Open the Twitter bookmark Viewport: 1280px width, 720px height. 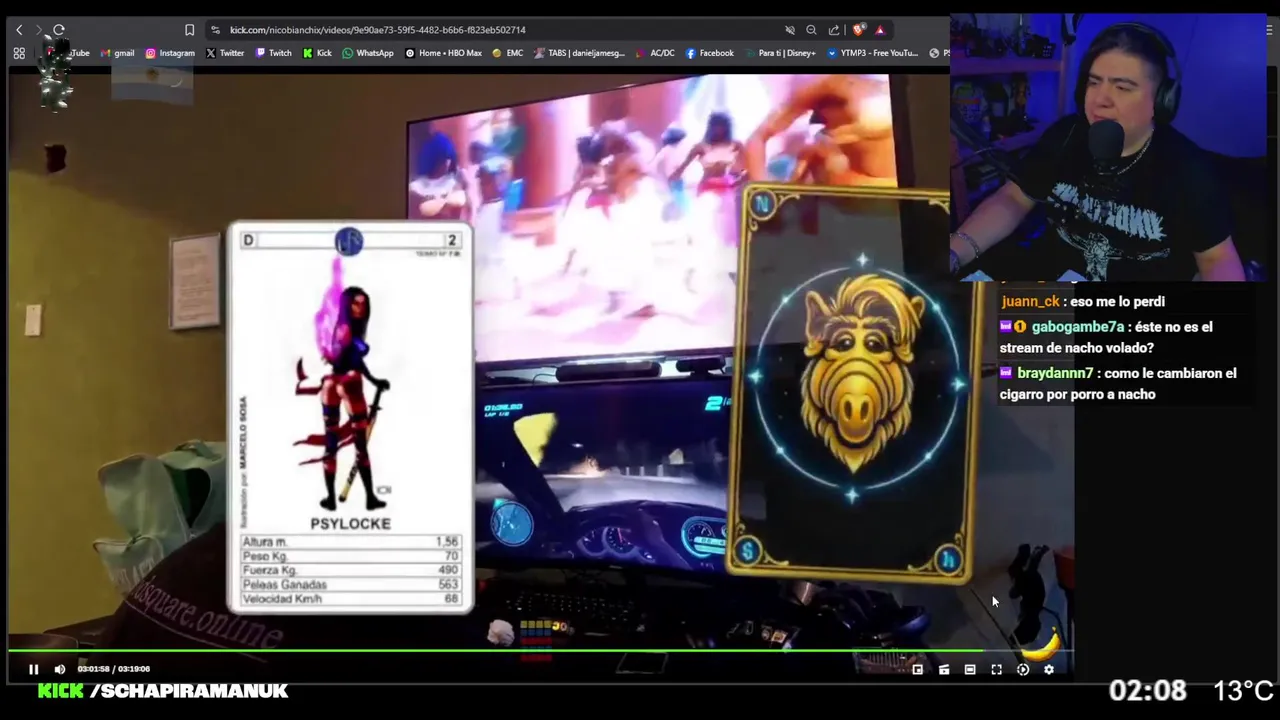click(x=225, y=53)
